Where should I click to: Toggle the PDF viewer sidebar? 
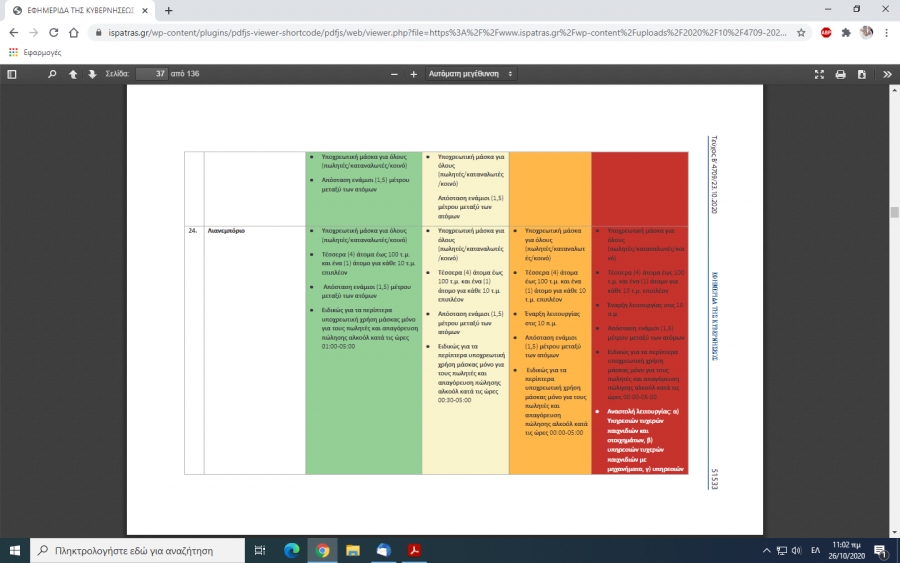point(12,74)
